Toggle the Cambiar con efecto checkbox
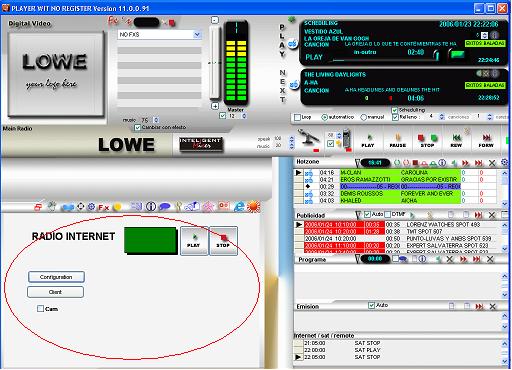This screenshot has width=512, height=370. [x=137, y=127]
